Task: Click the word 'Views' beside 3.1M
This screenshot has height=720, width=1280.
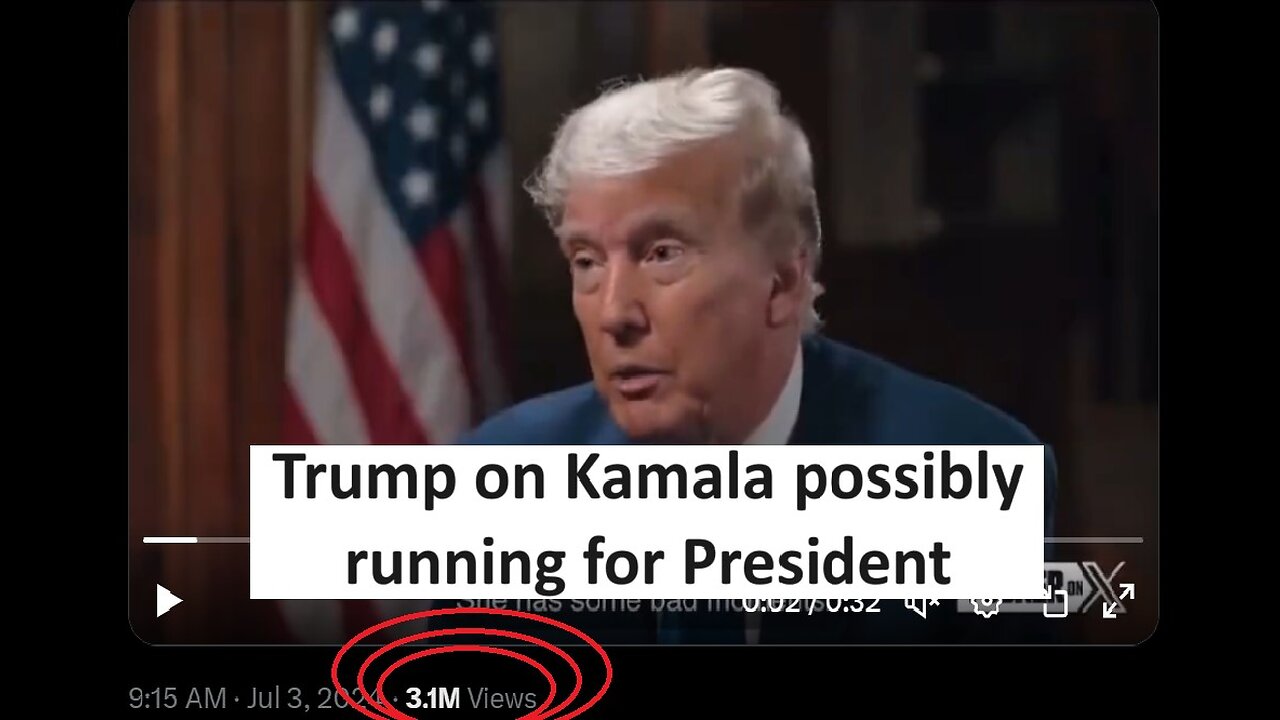Action: coord(502,698)
